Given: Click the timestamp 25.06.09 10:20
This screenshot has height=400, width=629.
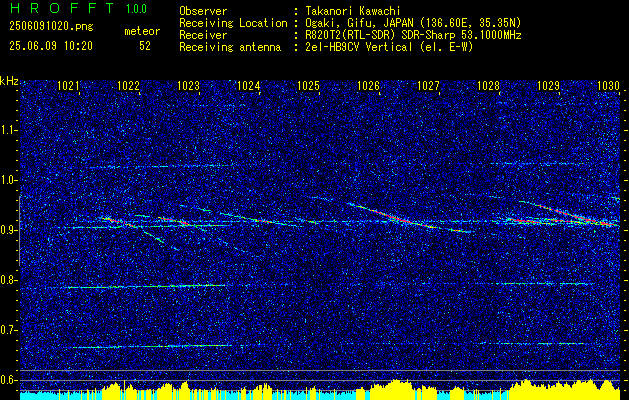Looking at the screenshot, I should pos(51,46).
